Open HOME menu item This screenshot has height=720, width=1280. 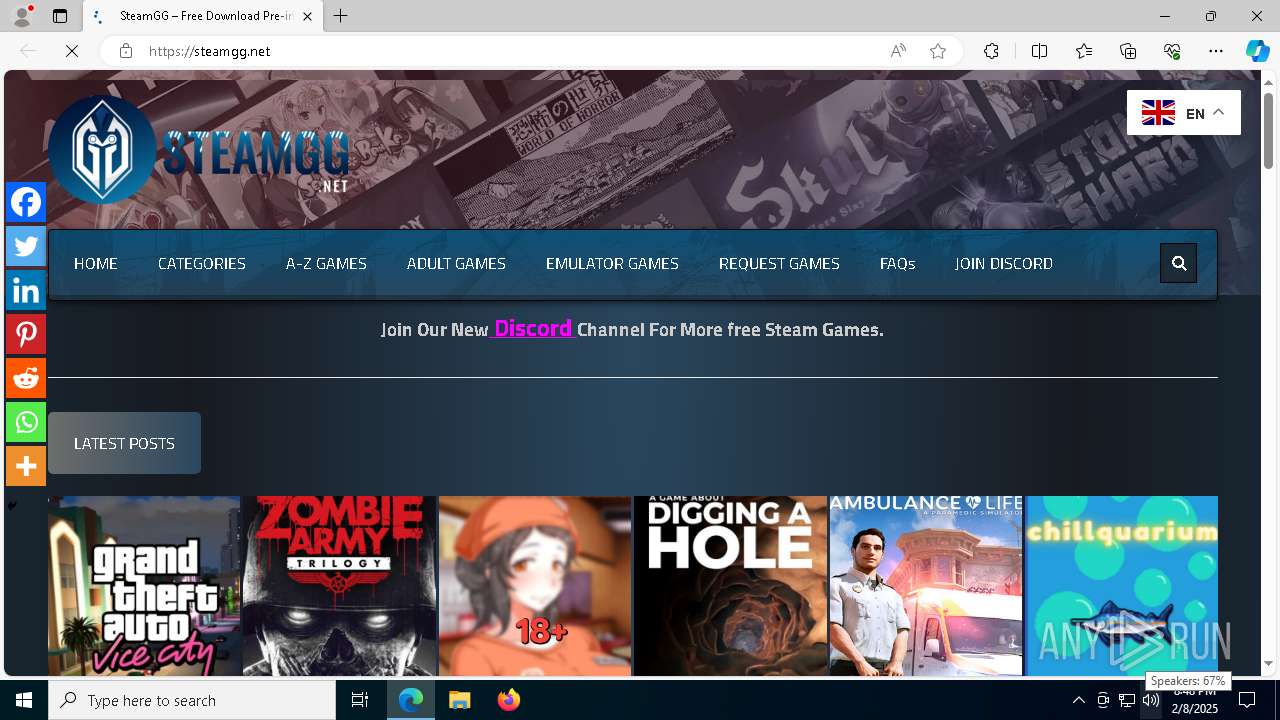96,263
